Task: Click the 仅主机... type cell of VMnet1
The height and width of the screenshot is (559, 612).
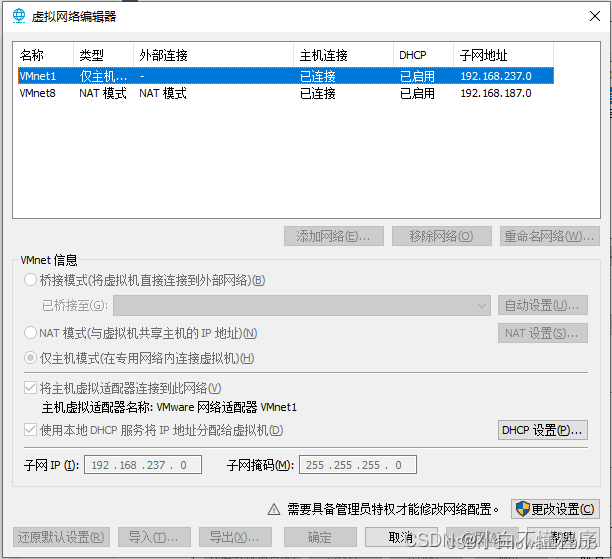Action: 103,76
